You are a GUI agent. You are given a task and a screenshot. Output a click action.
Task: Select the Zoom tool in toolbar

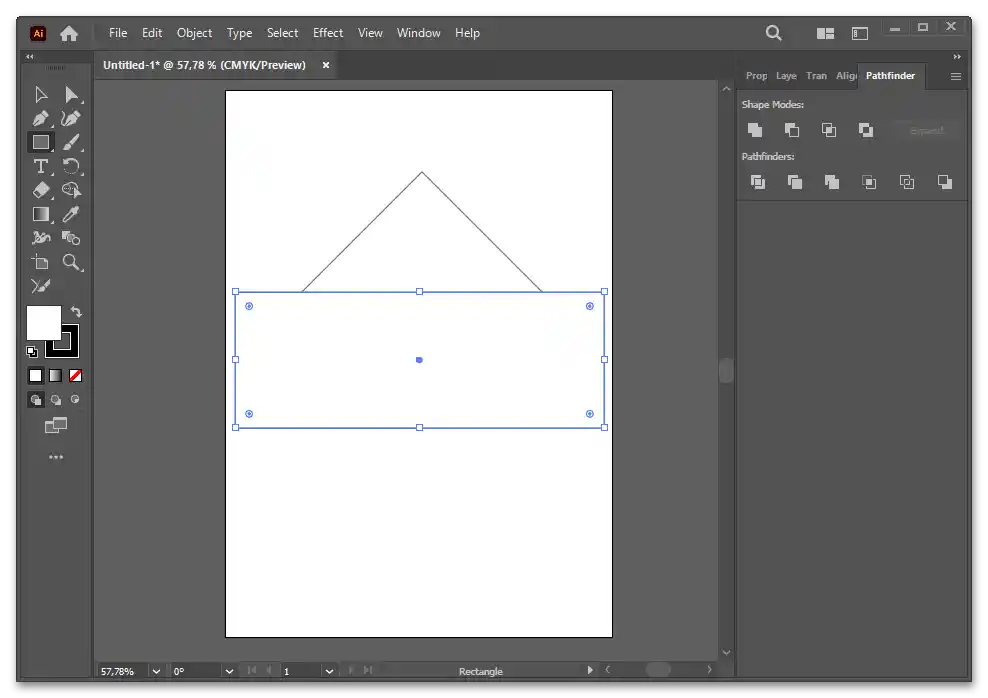(x=71, y=262)
